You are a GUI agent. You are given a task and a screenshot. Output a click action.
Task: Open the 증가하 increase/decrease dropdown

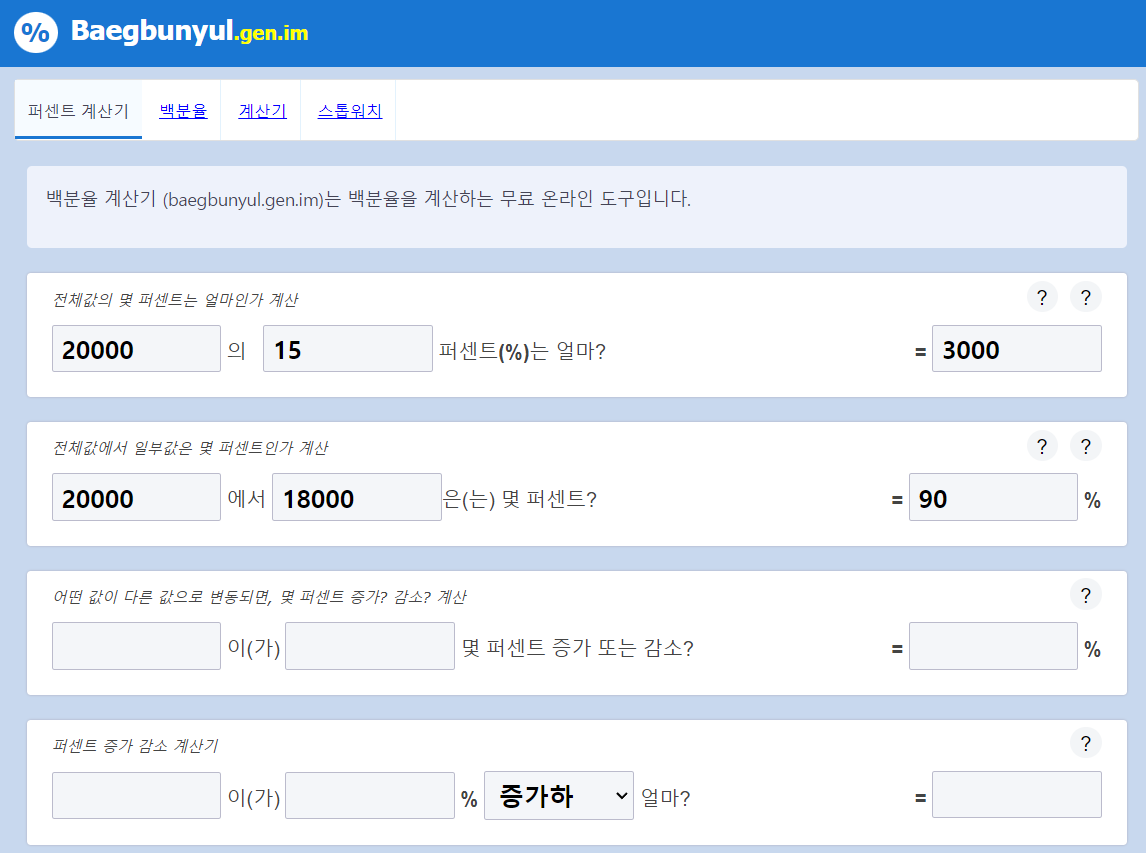[558, 794]
